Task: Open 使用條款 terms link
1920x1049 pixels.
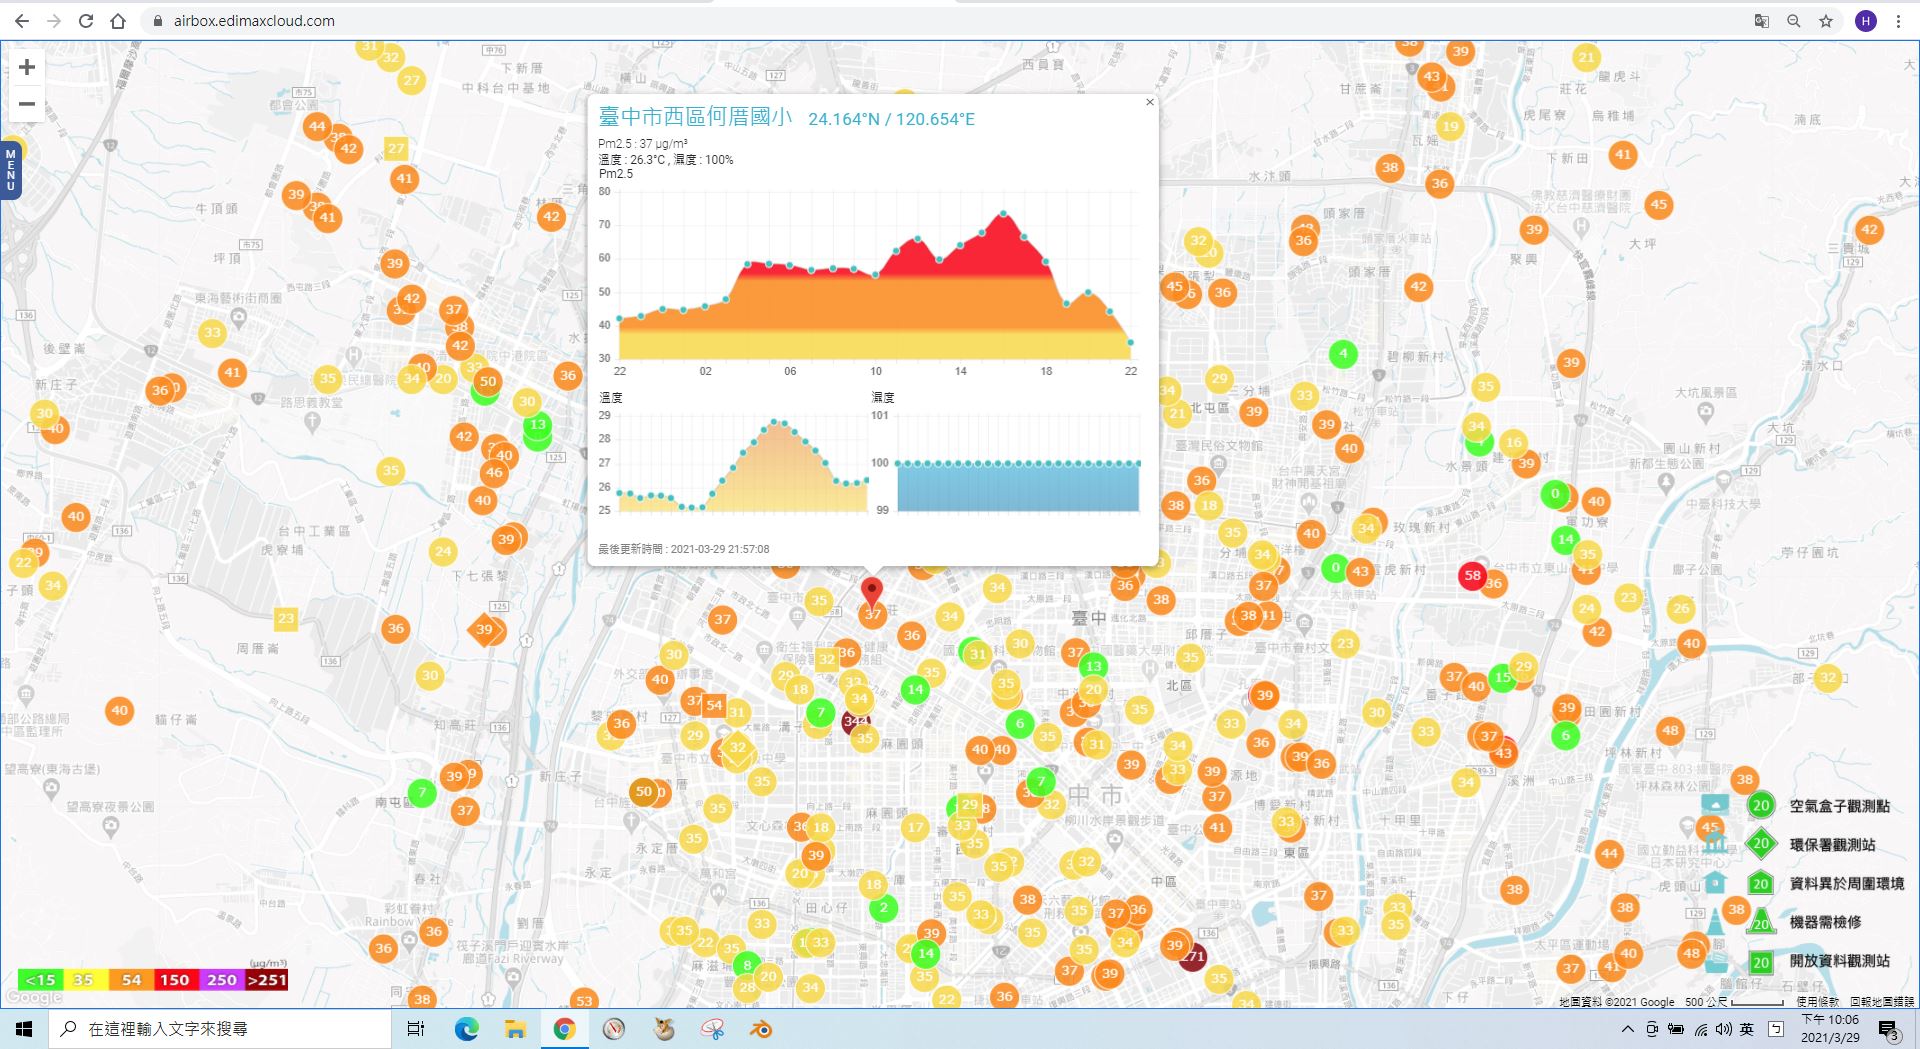Action: (x=1817, y=1001)
